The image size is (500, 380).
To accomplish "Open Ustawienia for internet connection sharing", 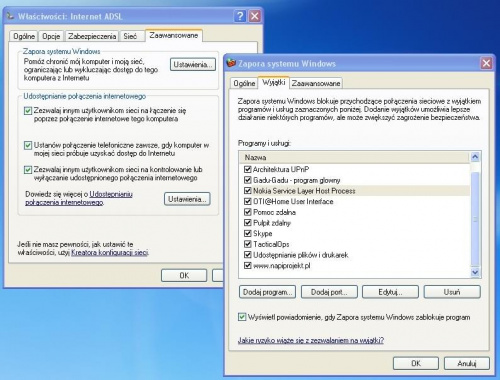I will tap(187, 199).
